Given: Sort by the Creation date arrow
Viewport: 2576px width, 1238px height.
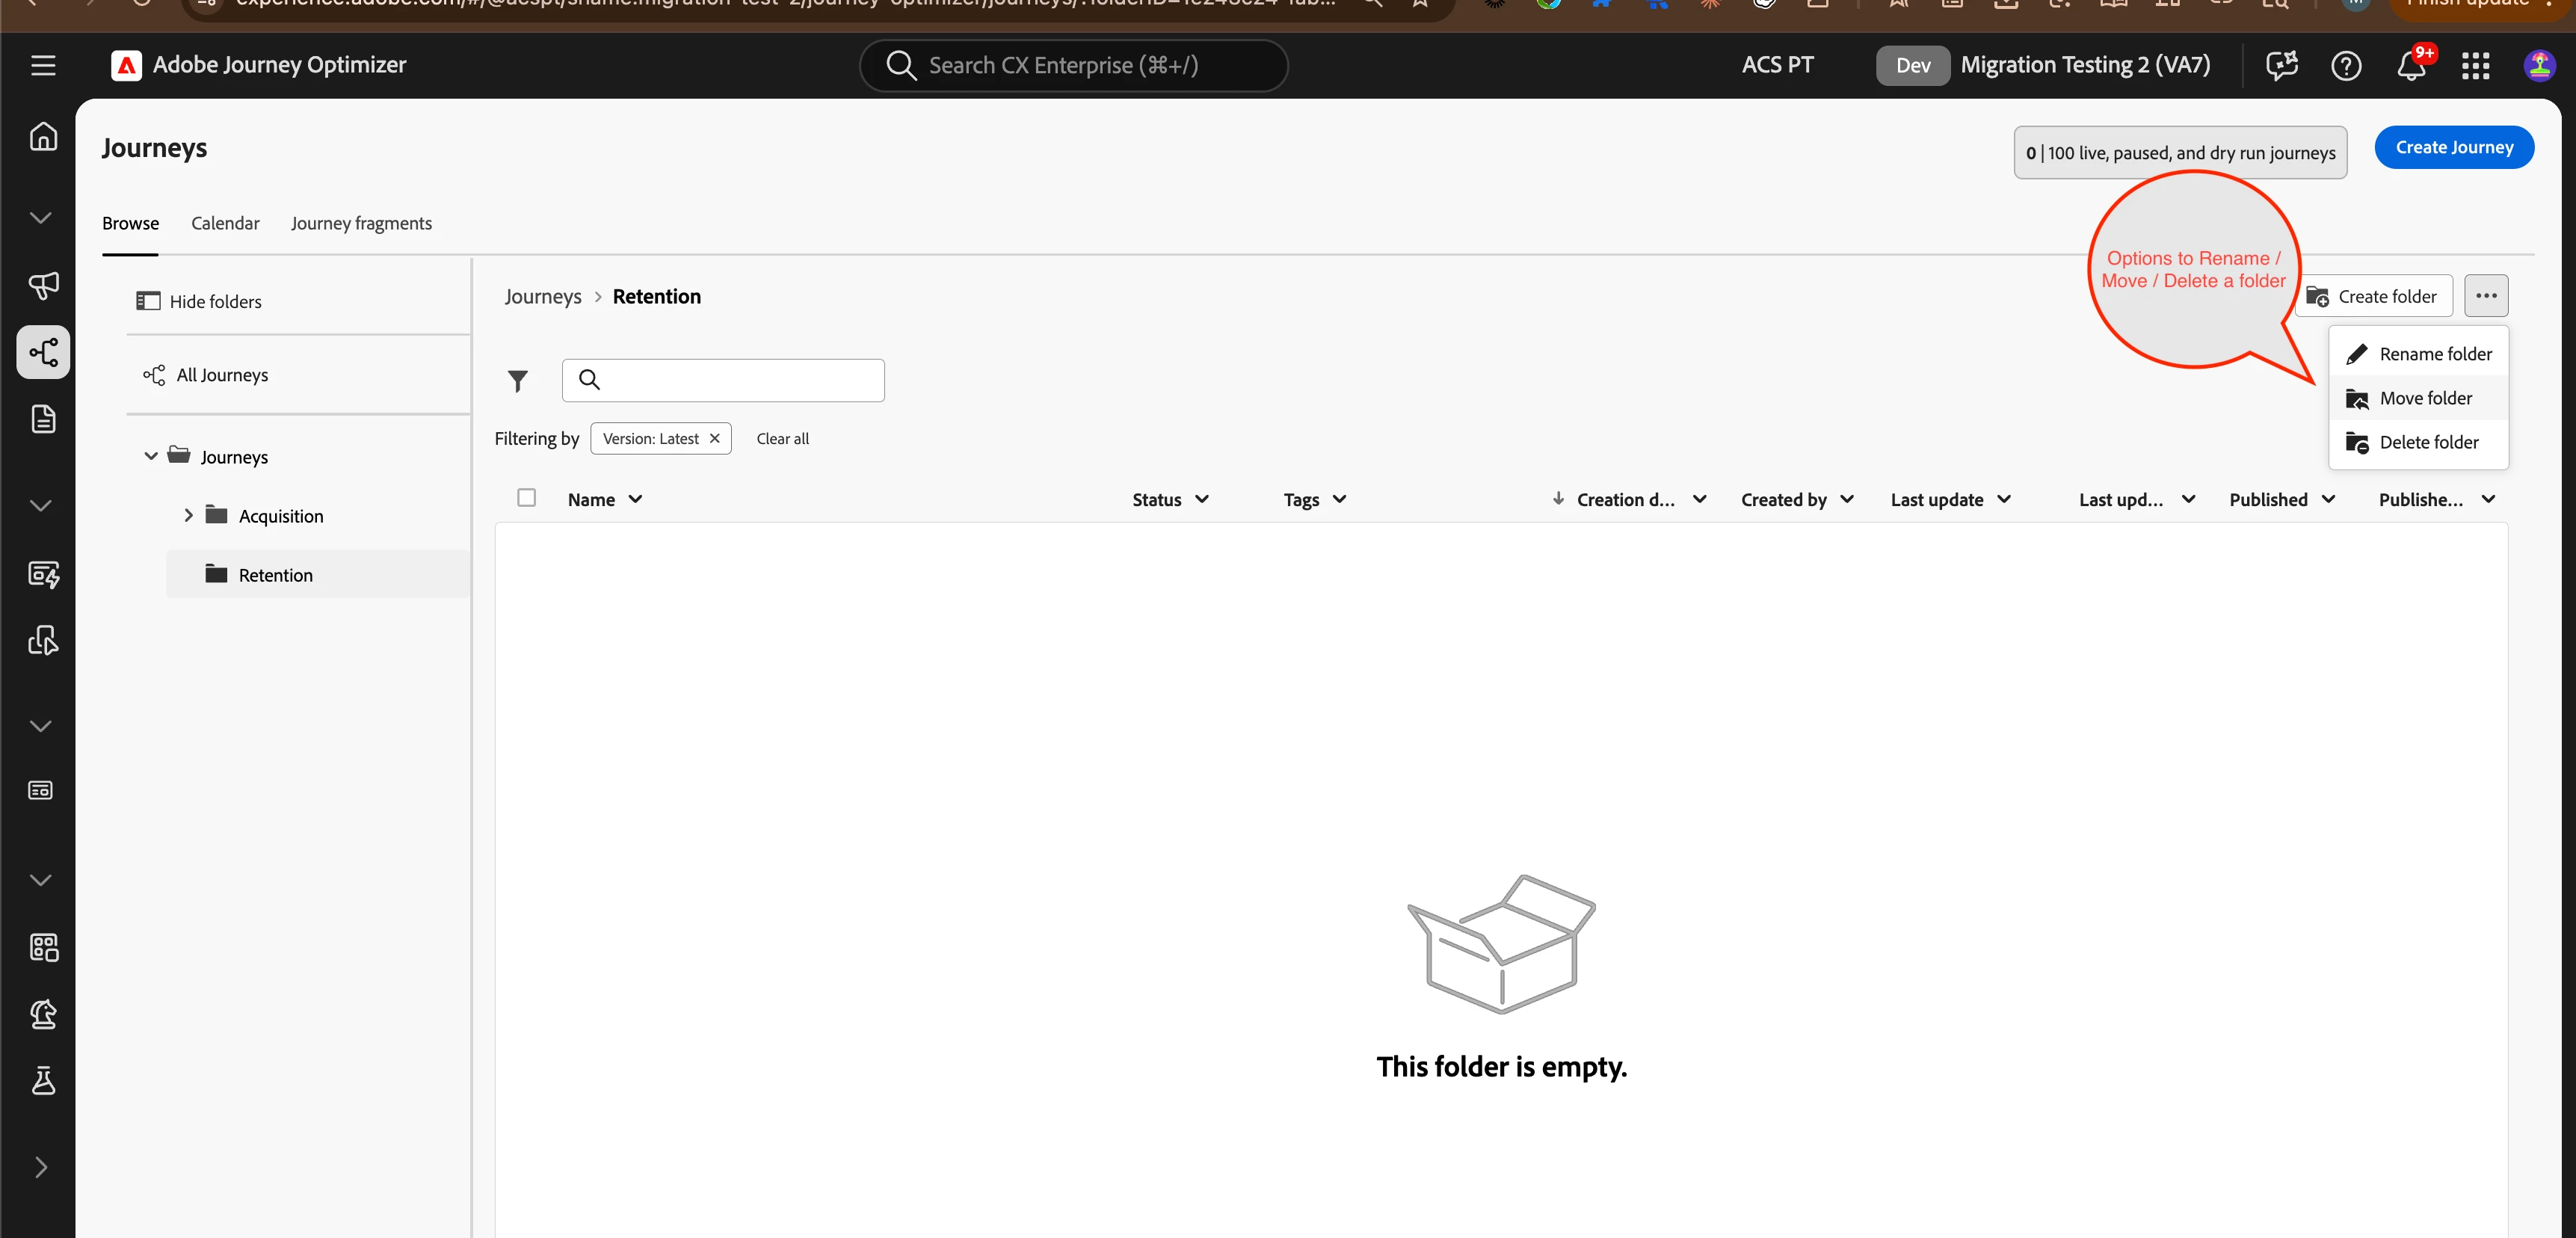Looking at the screenshot, I should 1557,498.
